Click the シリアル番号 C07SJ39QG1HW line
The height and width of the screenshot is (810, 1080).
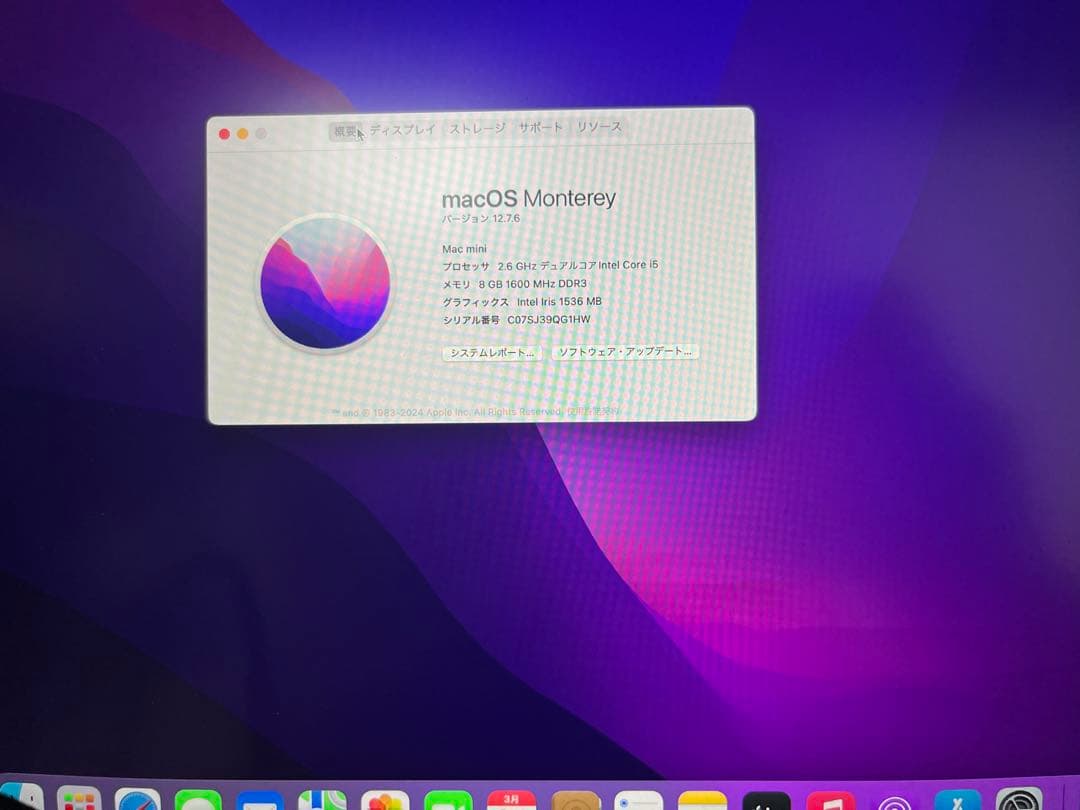pyautogui.click(x=516, y=320)
